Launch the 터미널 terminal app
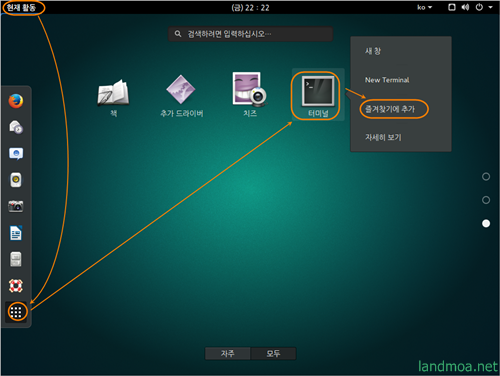The height and width of the screenshot is (376, 500). tap(318, 96)
